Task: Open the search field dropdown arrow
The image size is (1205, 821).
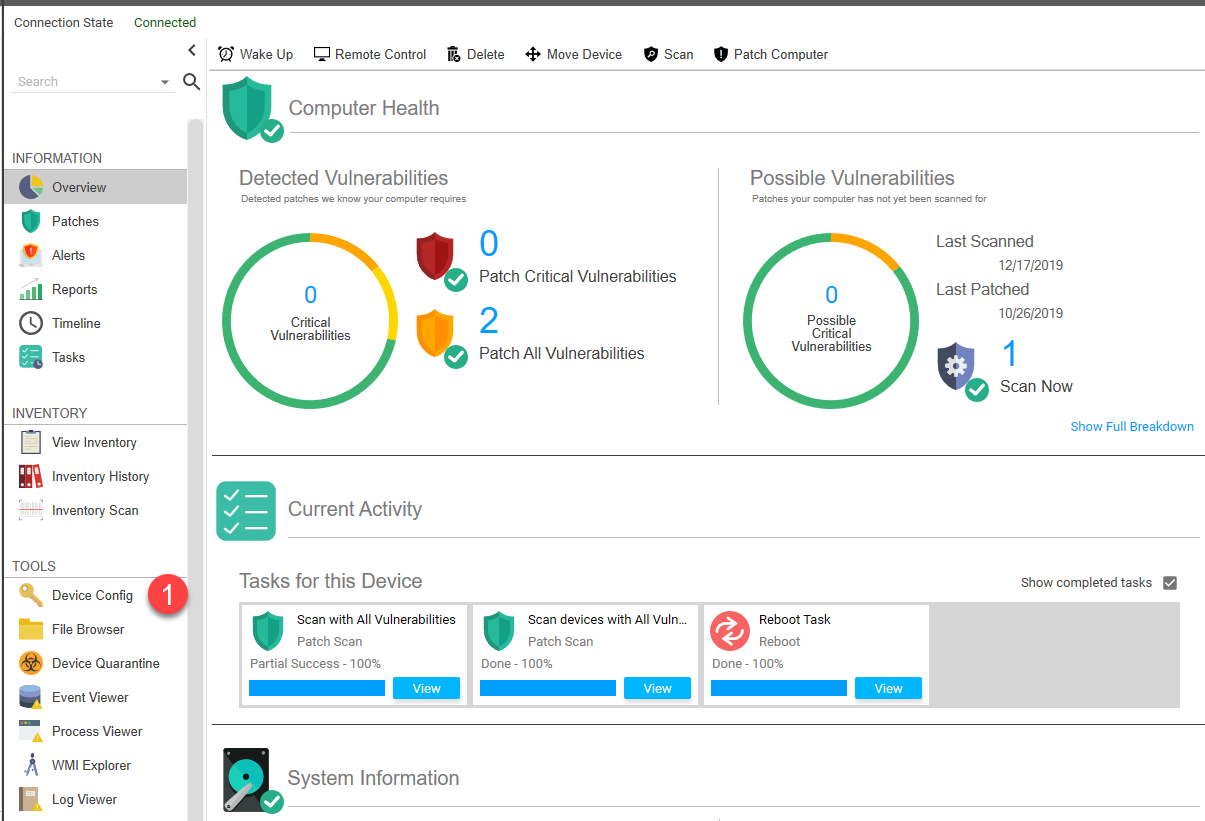Action: click(x=165, y=83)
